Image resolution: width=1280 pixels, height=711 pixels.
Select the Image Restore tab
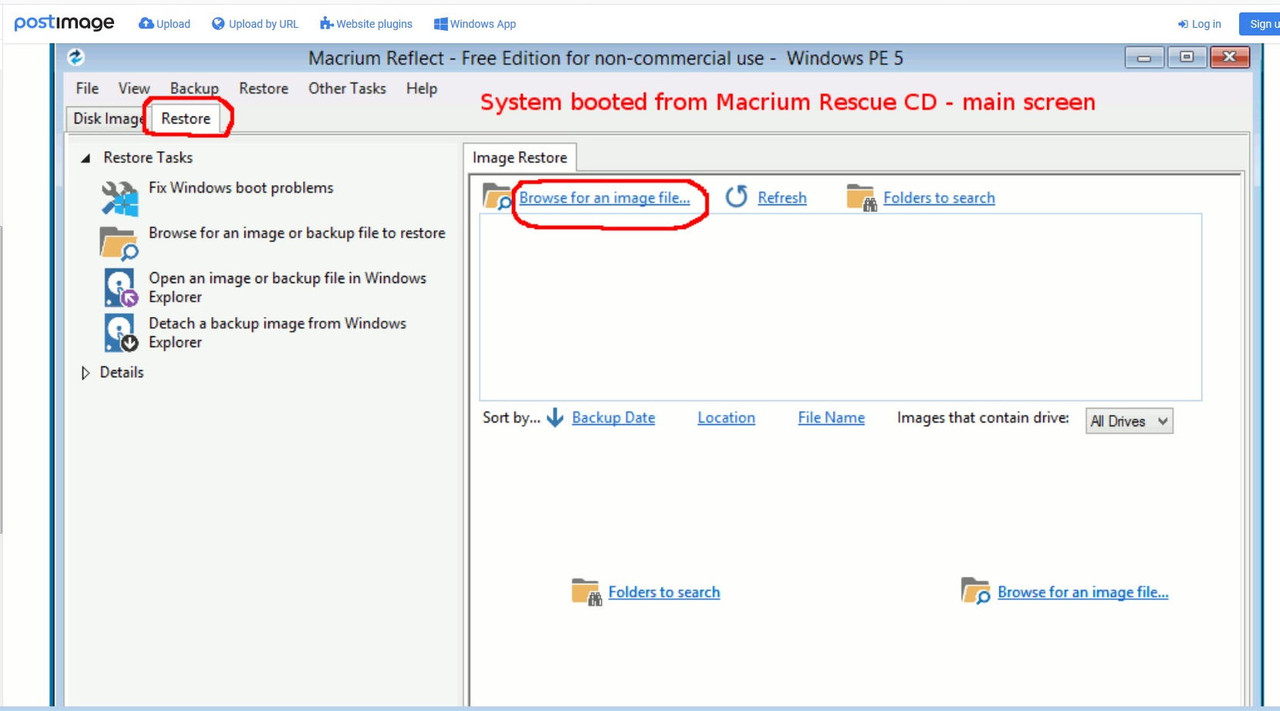520,157
